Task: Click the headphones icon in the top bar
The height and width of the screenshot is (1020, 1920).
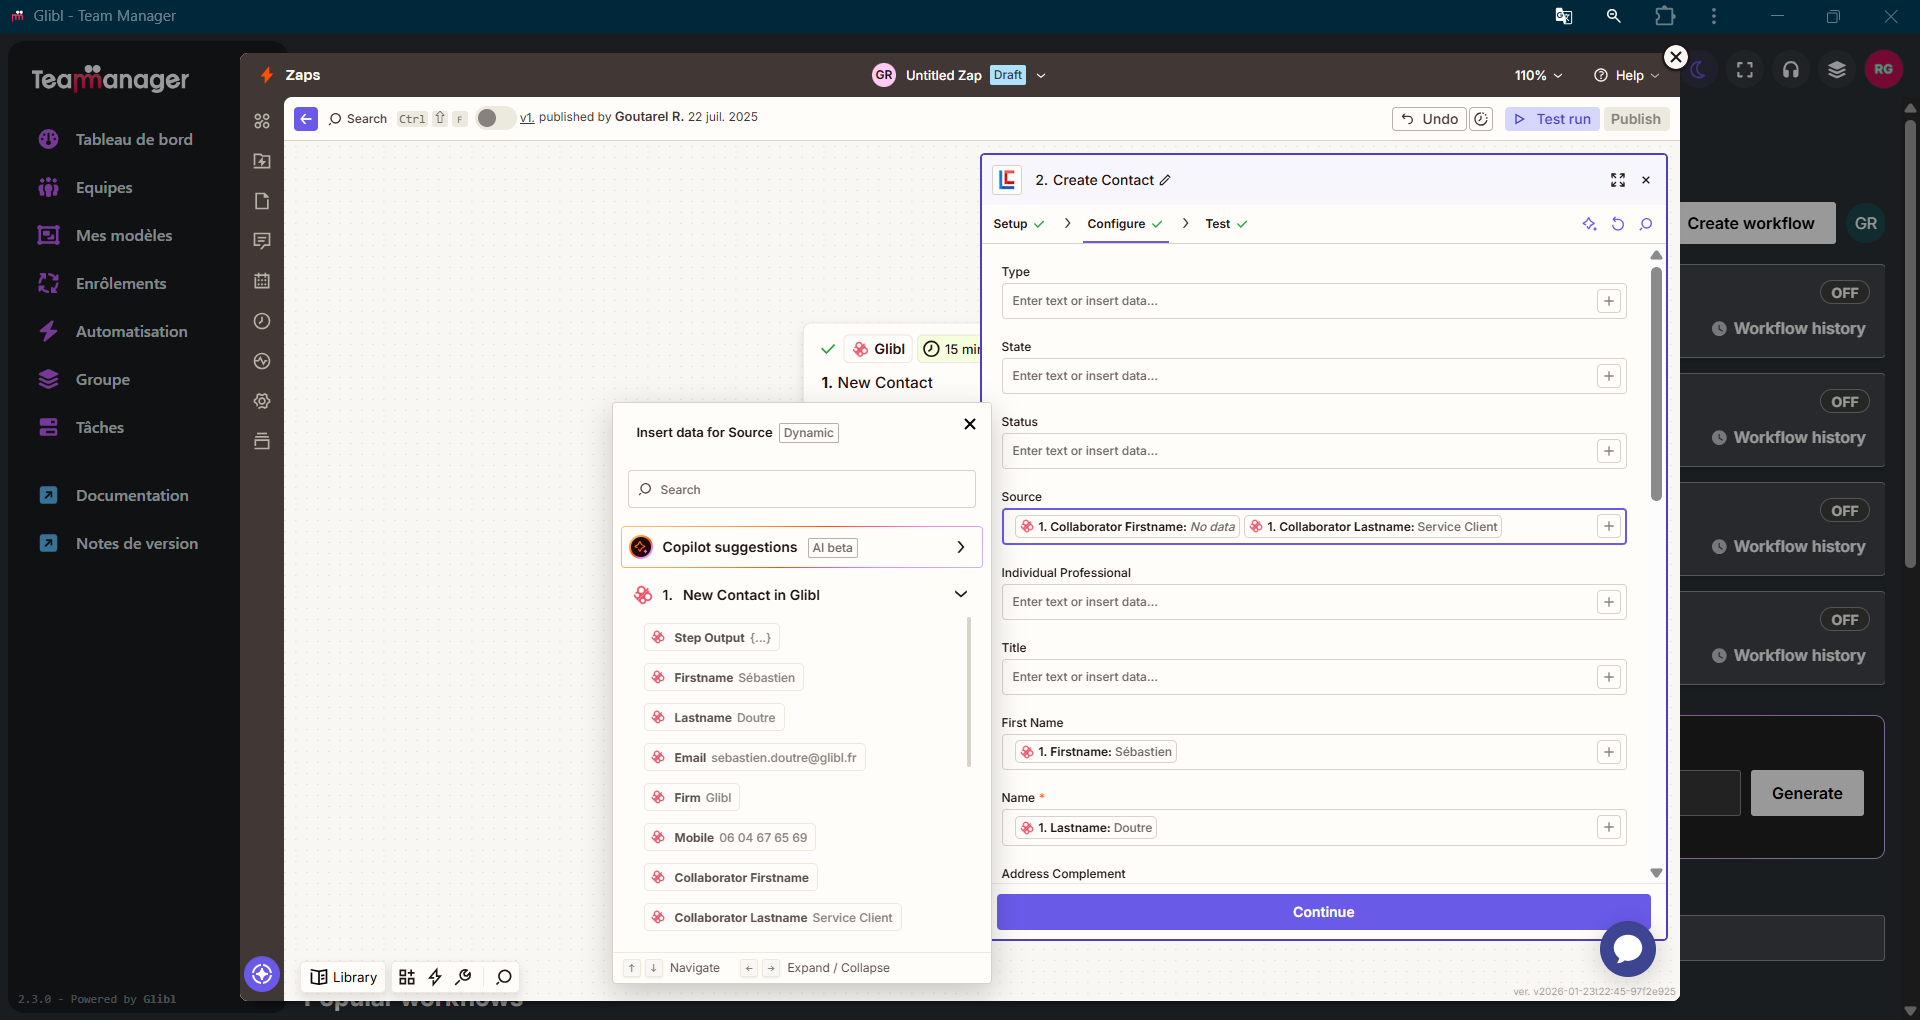Action: 1790,70
